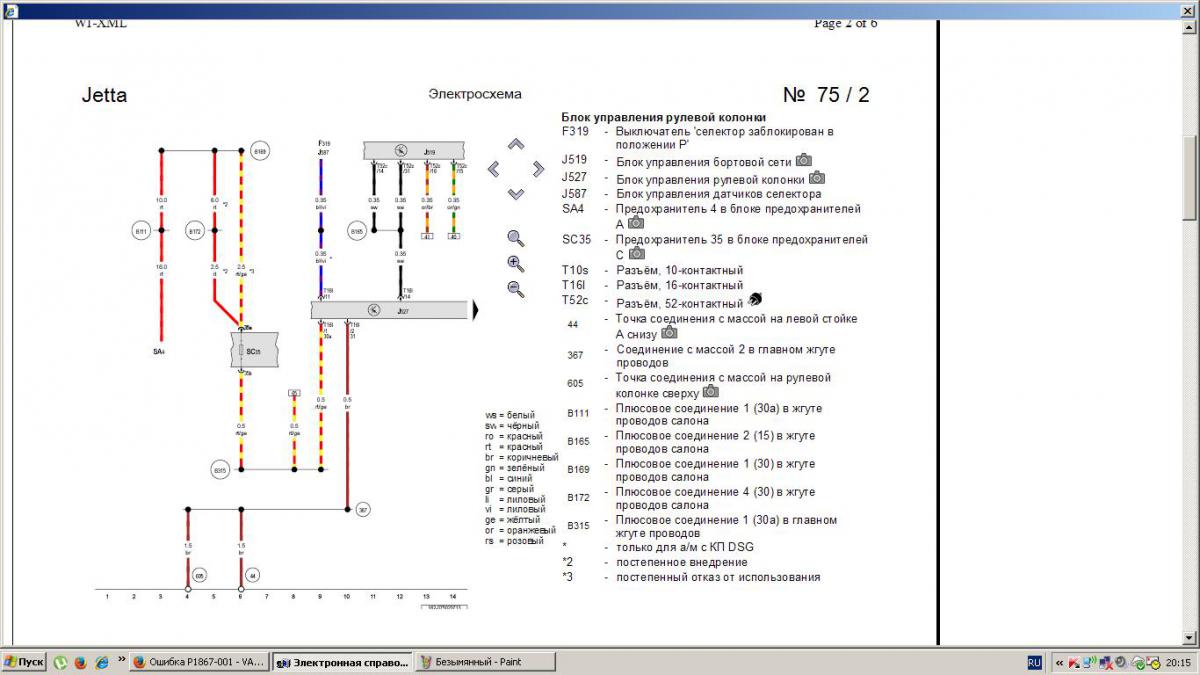The height and width of the screenshot is (675, 1200).
Task: Expand hidden system tray icons
Action: coord(1059,662)
